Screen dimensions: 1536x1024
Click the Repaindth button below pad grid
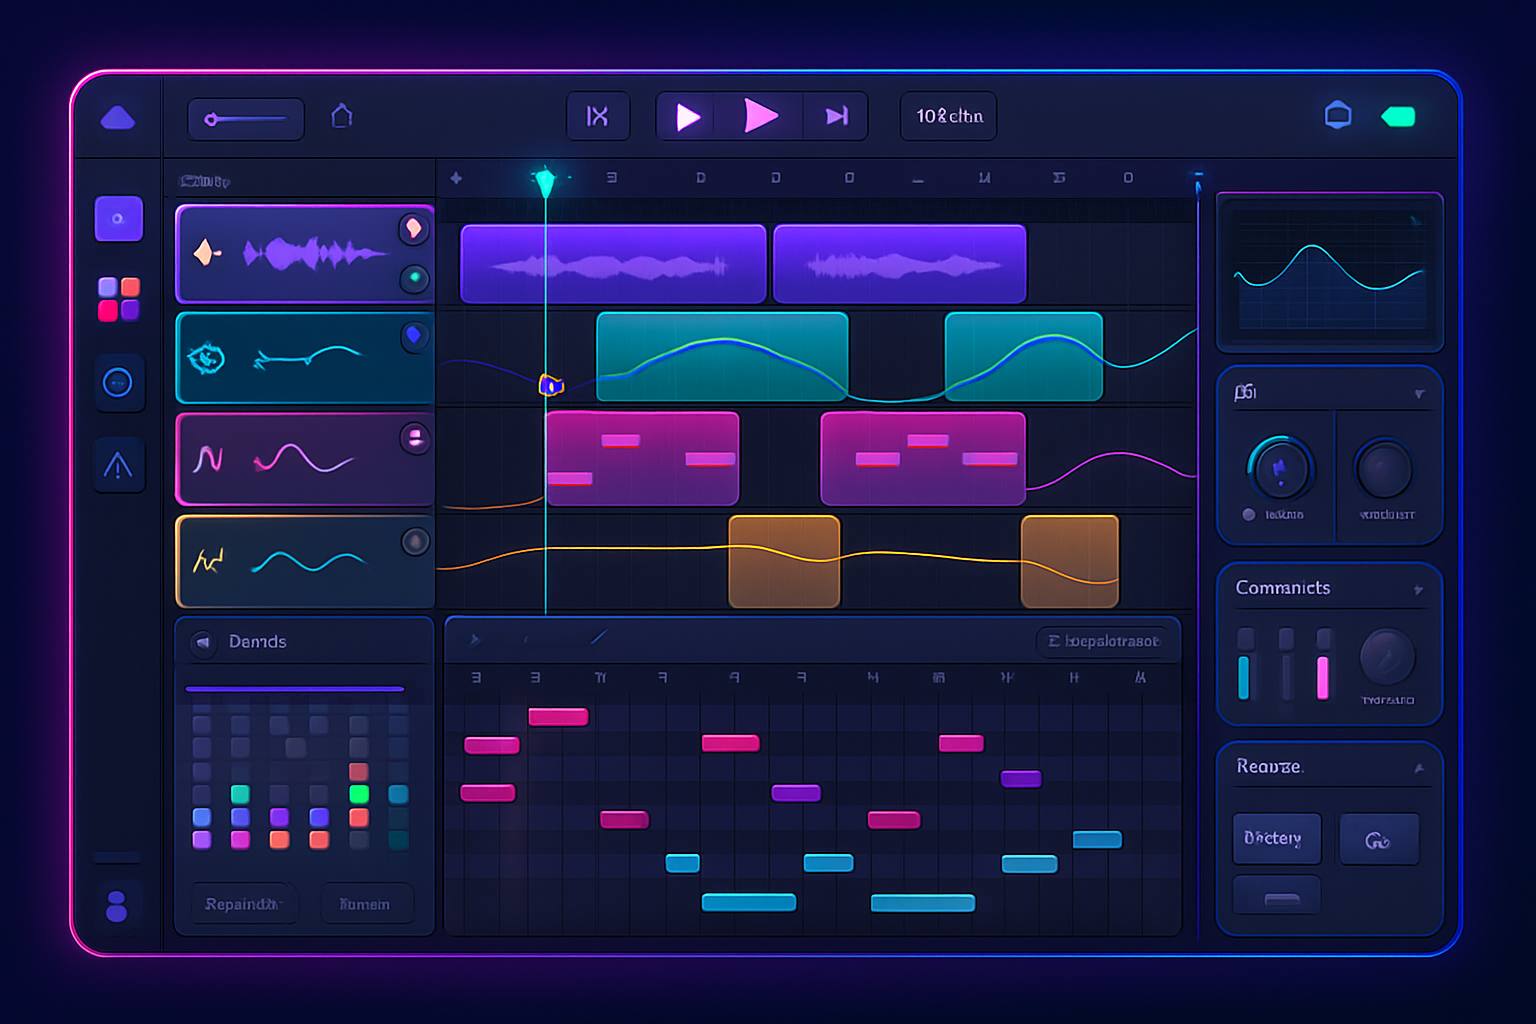click(x=243, y=904)
